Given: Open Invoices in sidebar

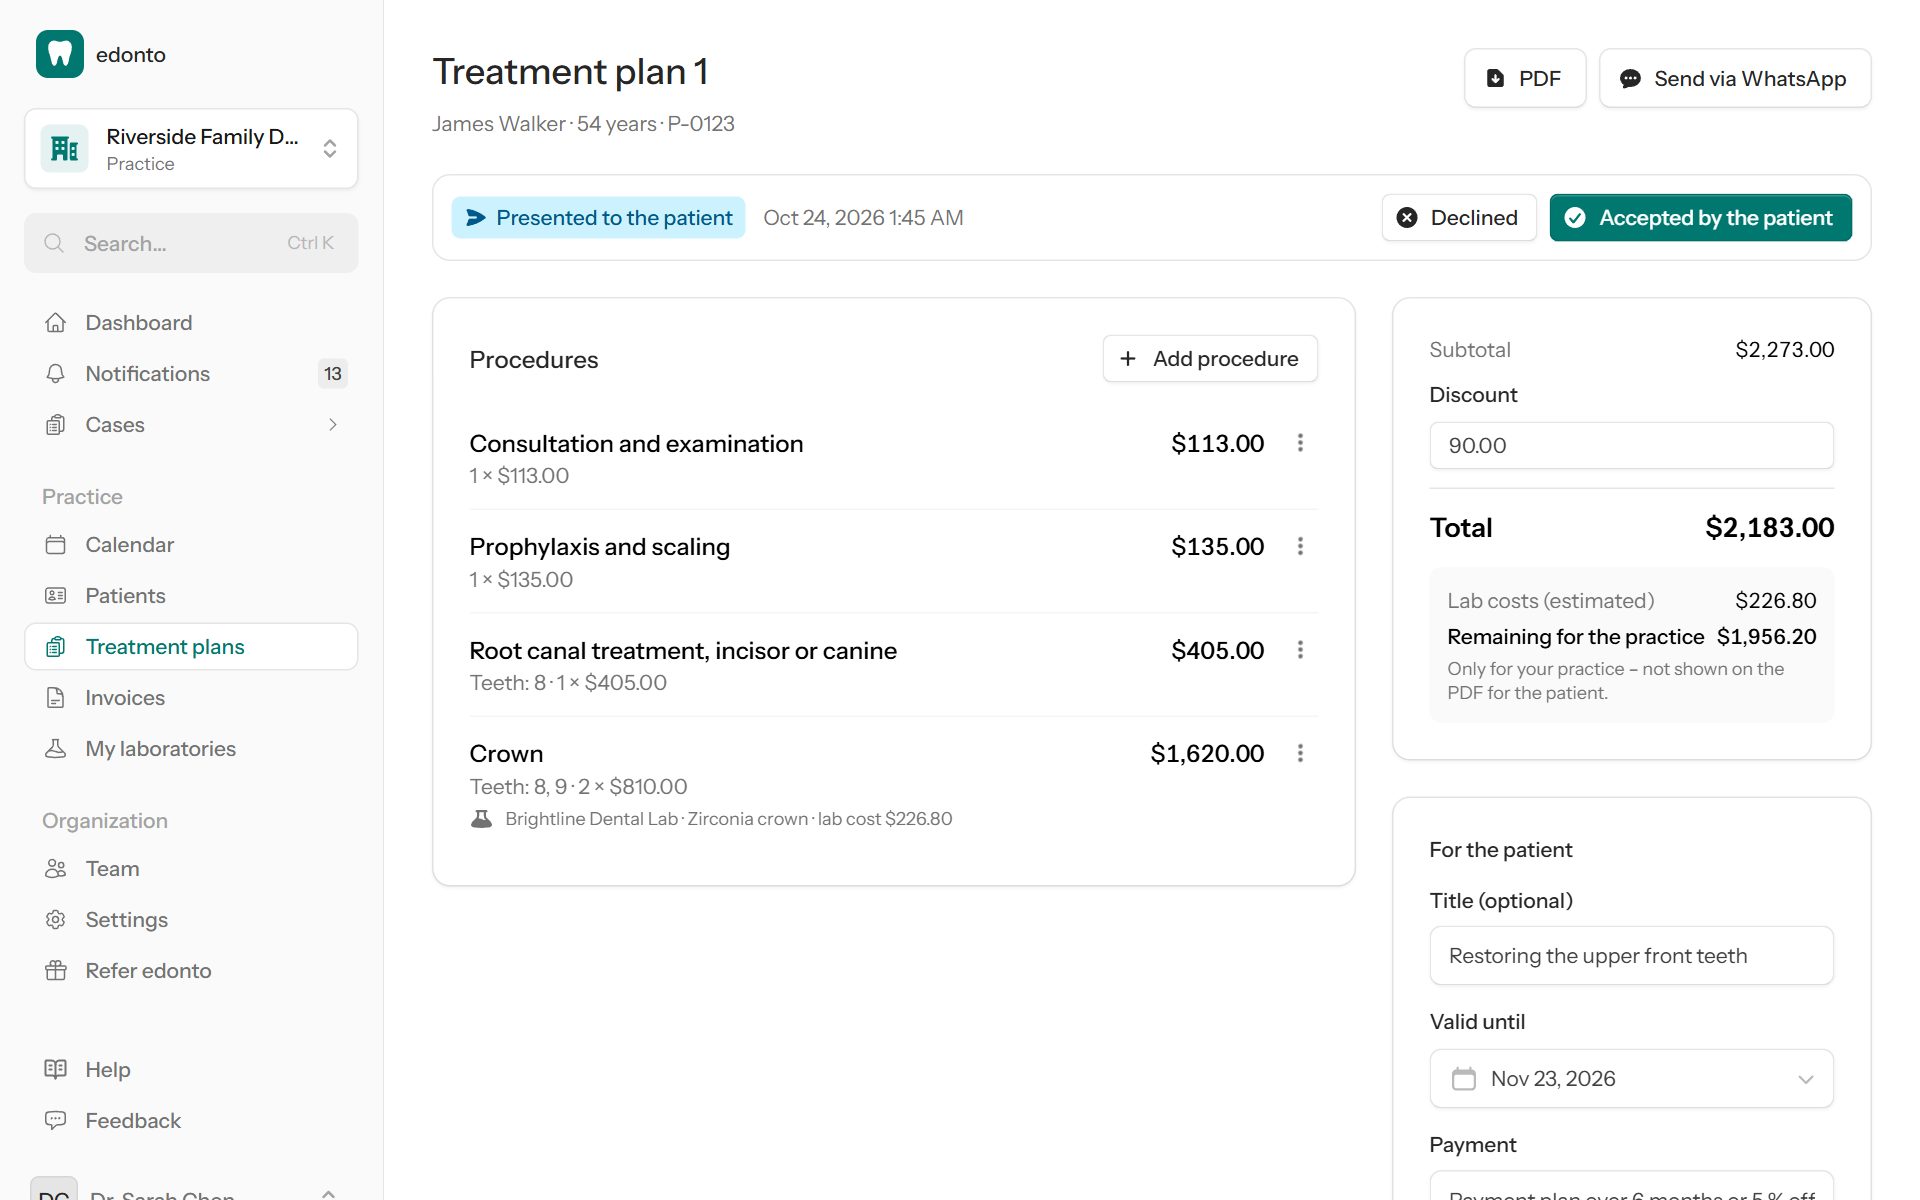Looking at the screenshot, I should 191,697.
